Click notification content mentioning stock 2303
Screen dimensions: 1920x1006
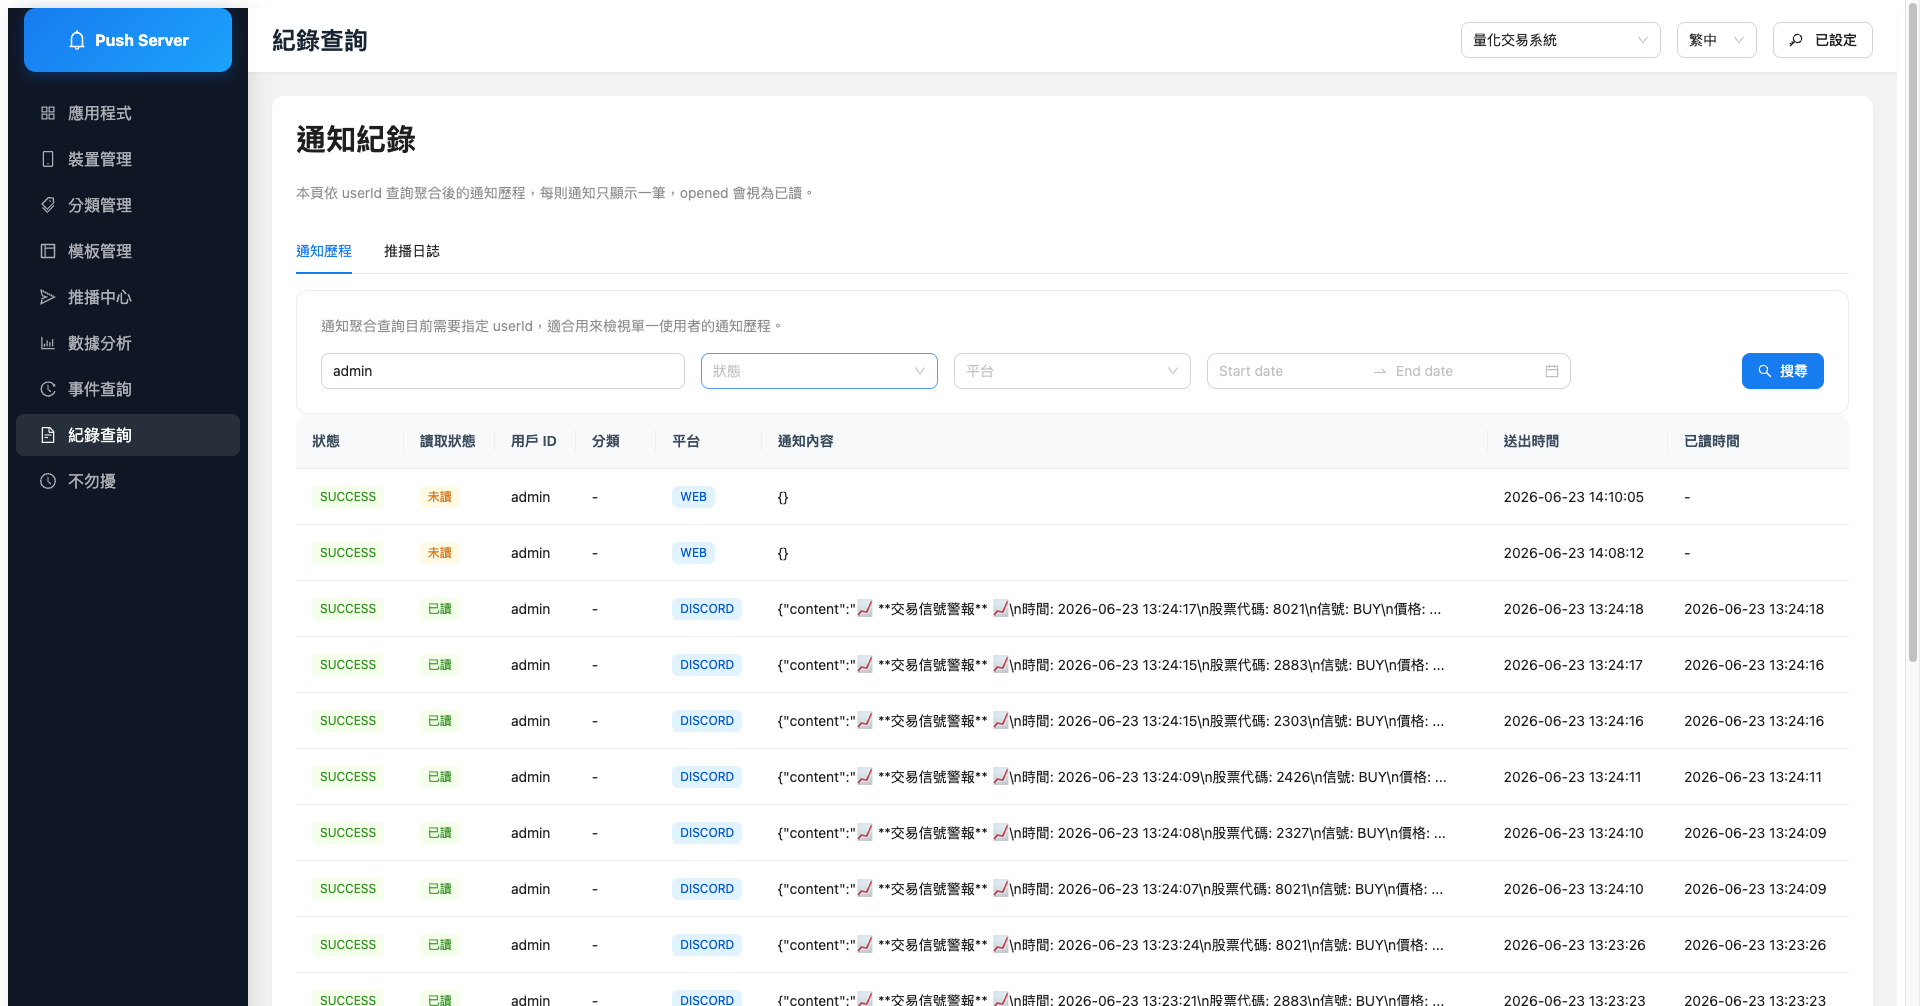pos(1111,721)
